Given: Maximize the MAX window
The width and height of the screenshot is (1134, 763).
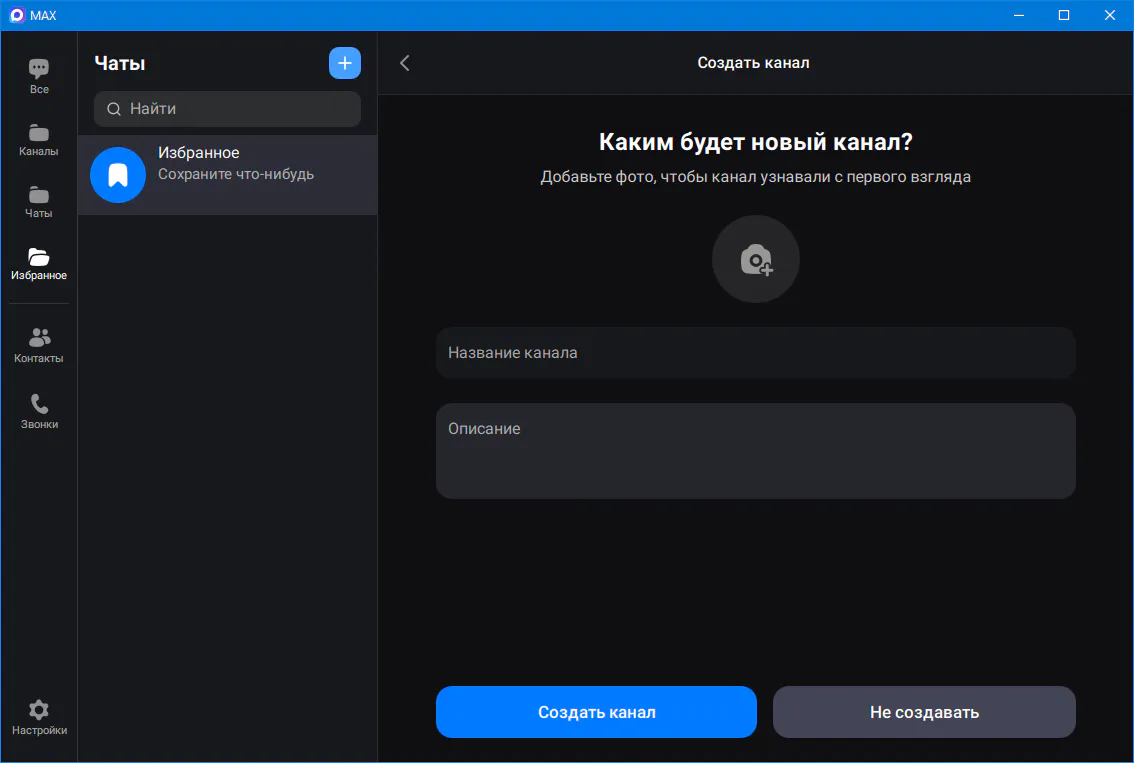Looking at the screenshot, I should pyautogui.click(x=1064, y=15).
